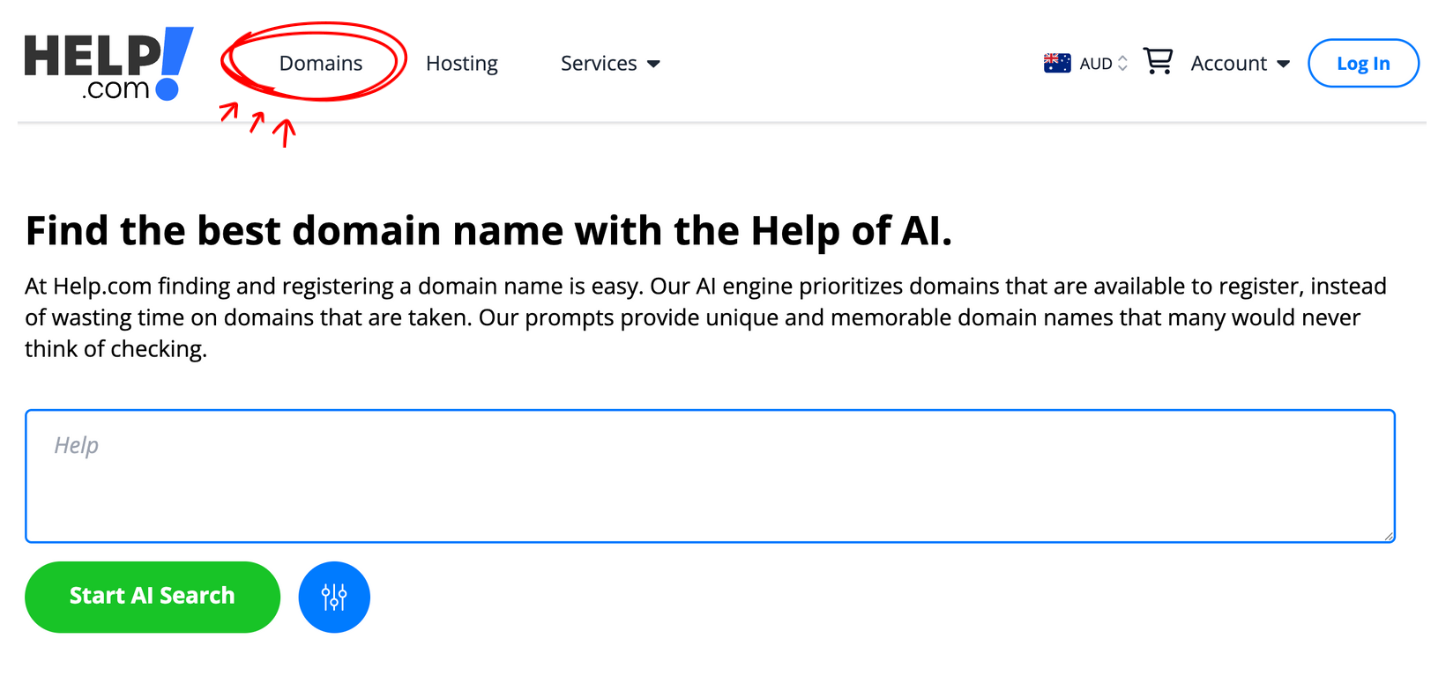
Task: Go to the Hosting page
Action: (461, 63)
